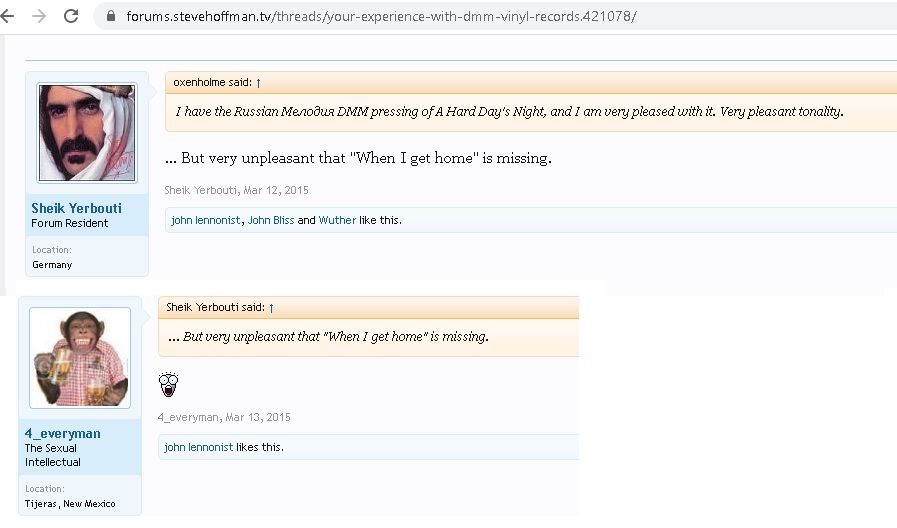Reload the page with the refresh icon
This screenshot has height=528, width=897.
71,16
